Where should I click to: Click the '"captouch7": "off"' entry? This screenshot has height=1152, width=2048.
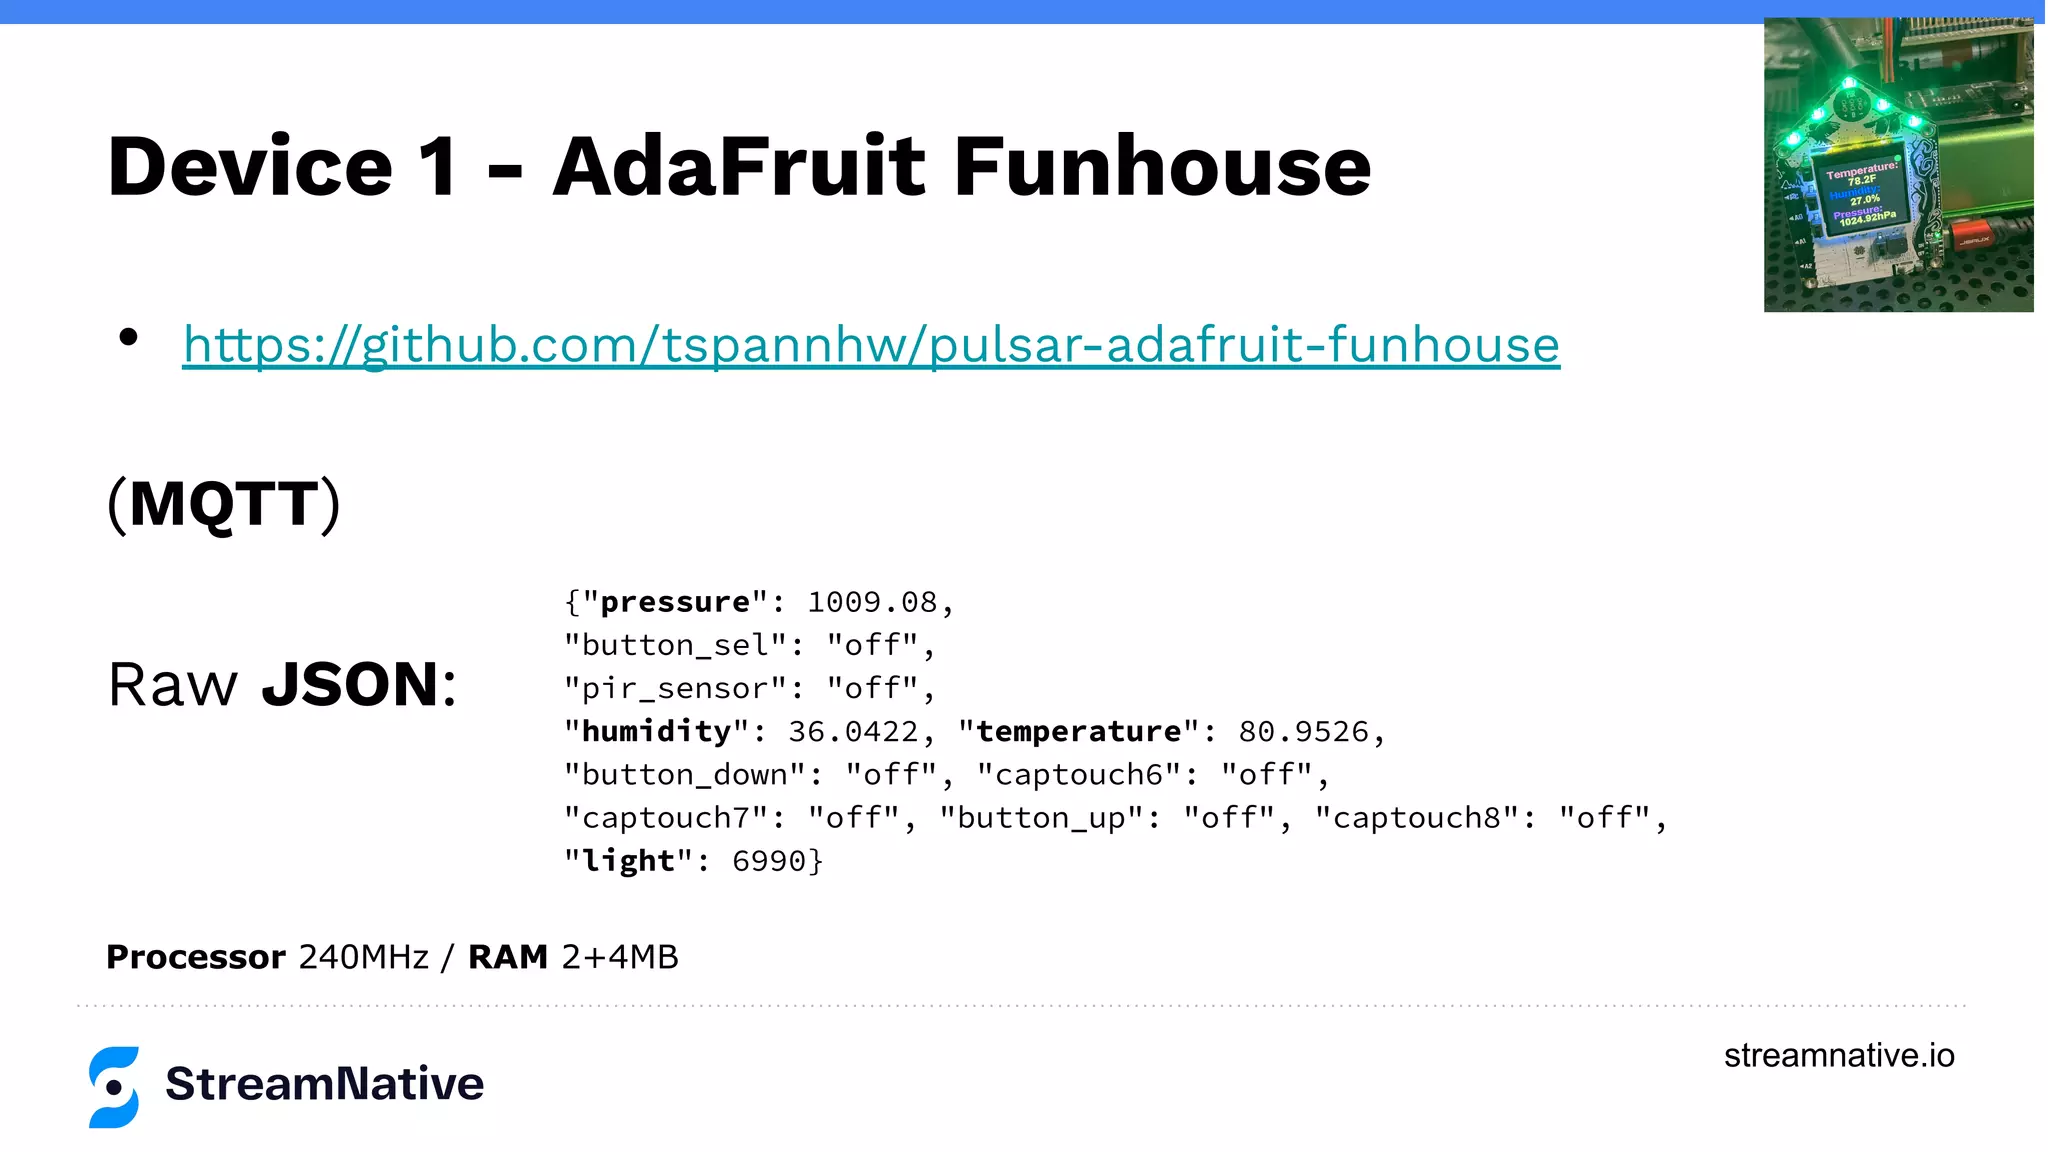(740, 818)
